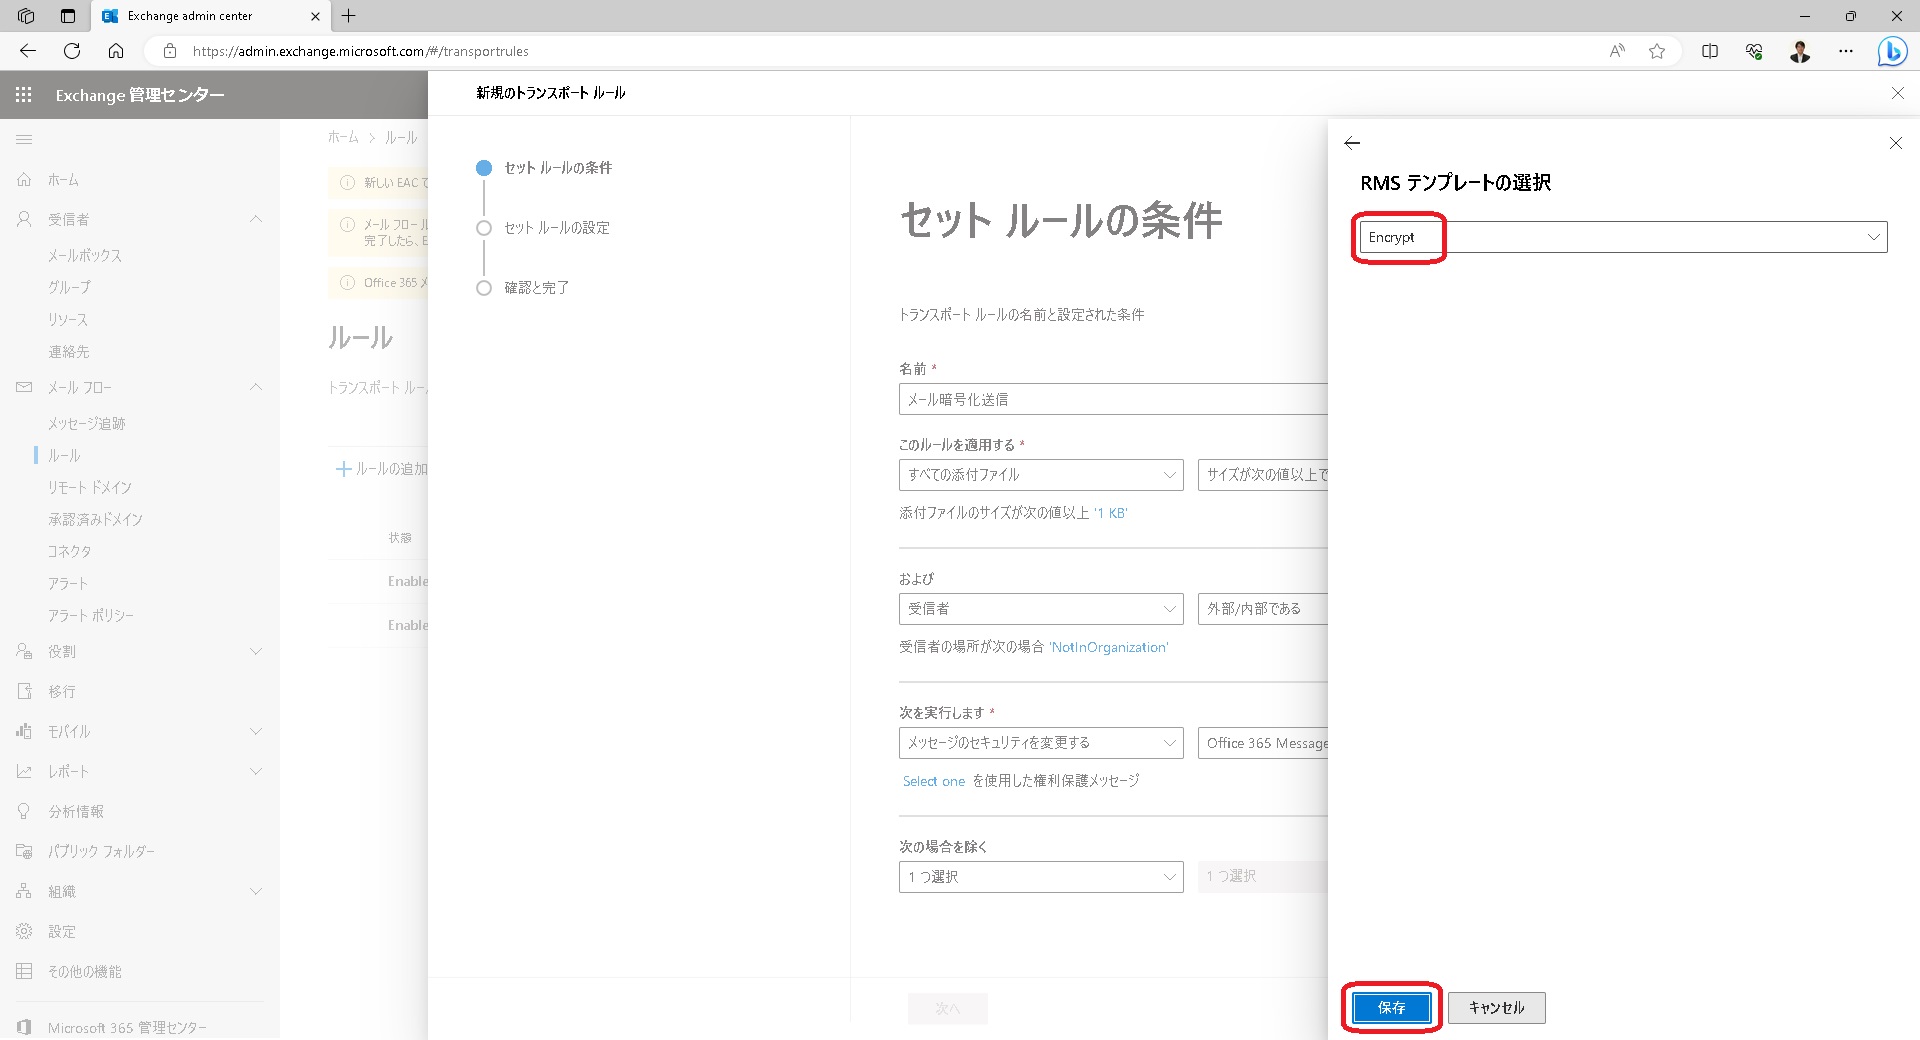Open Bing Chat icon in Edge toolbar
The image size is (1920, 1040).
[1891, 51]
